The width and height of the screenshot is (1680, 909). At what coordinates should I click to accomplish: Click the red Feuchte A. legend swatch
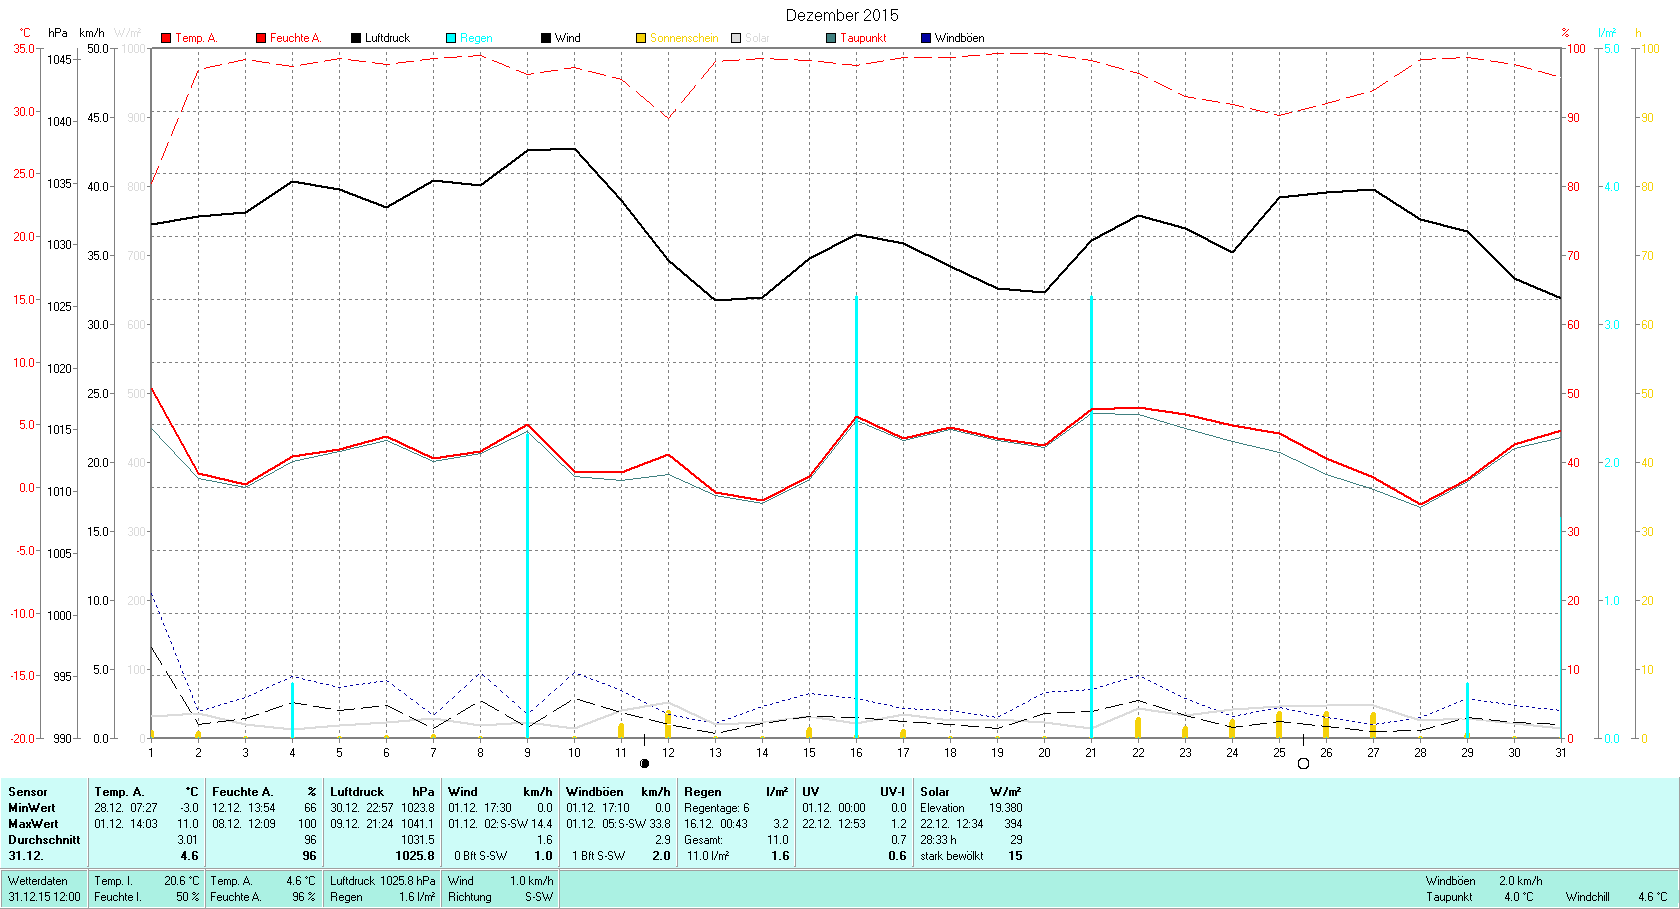pyautogui.click(x=261, y=38)
